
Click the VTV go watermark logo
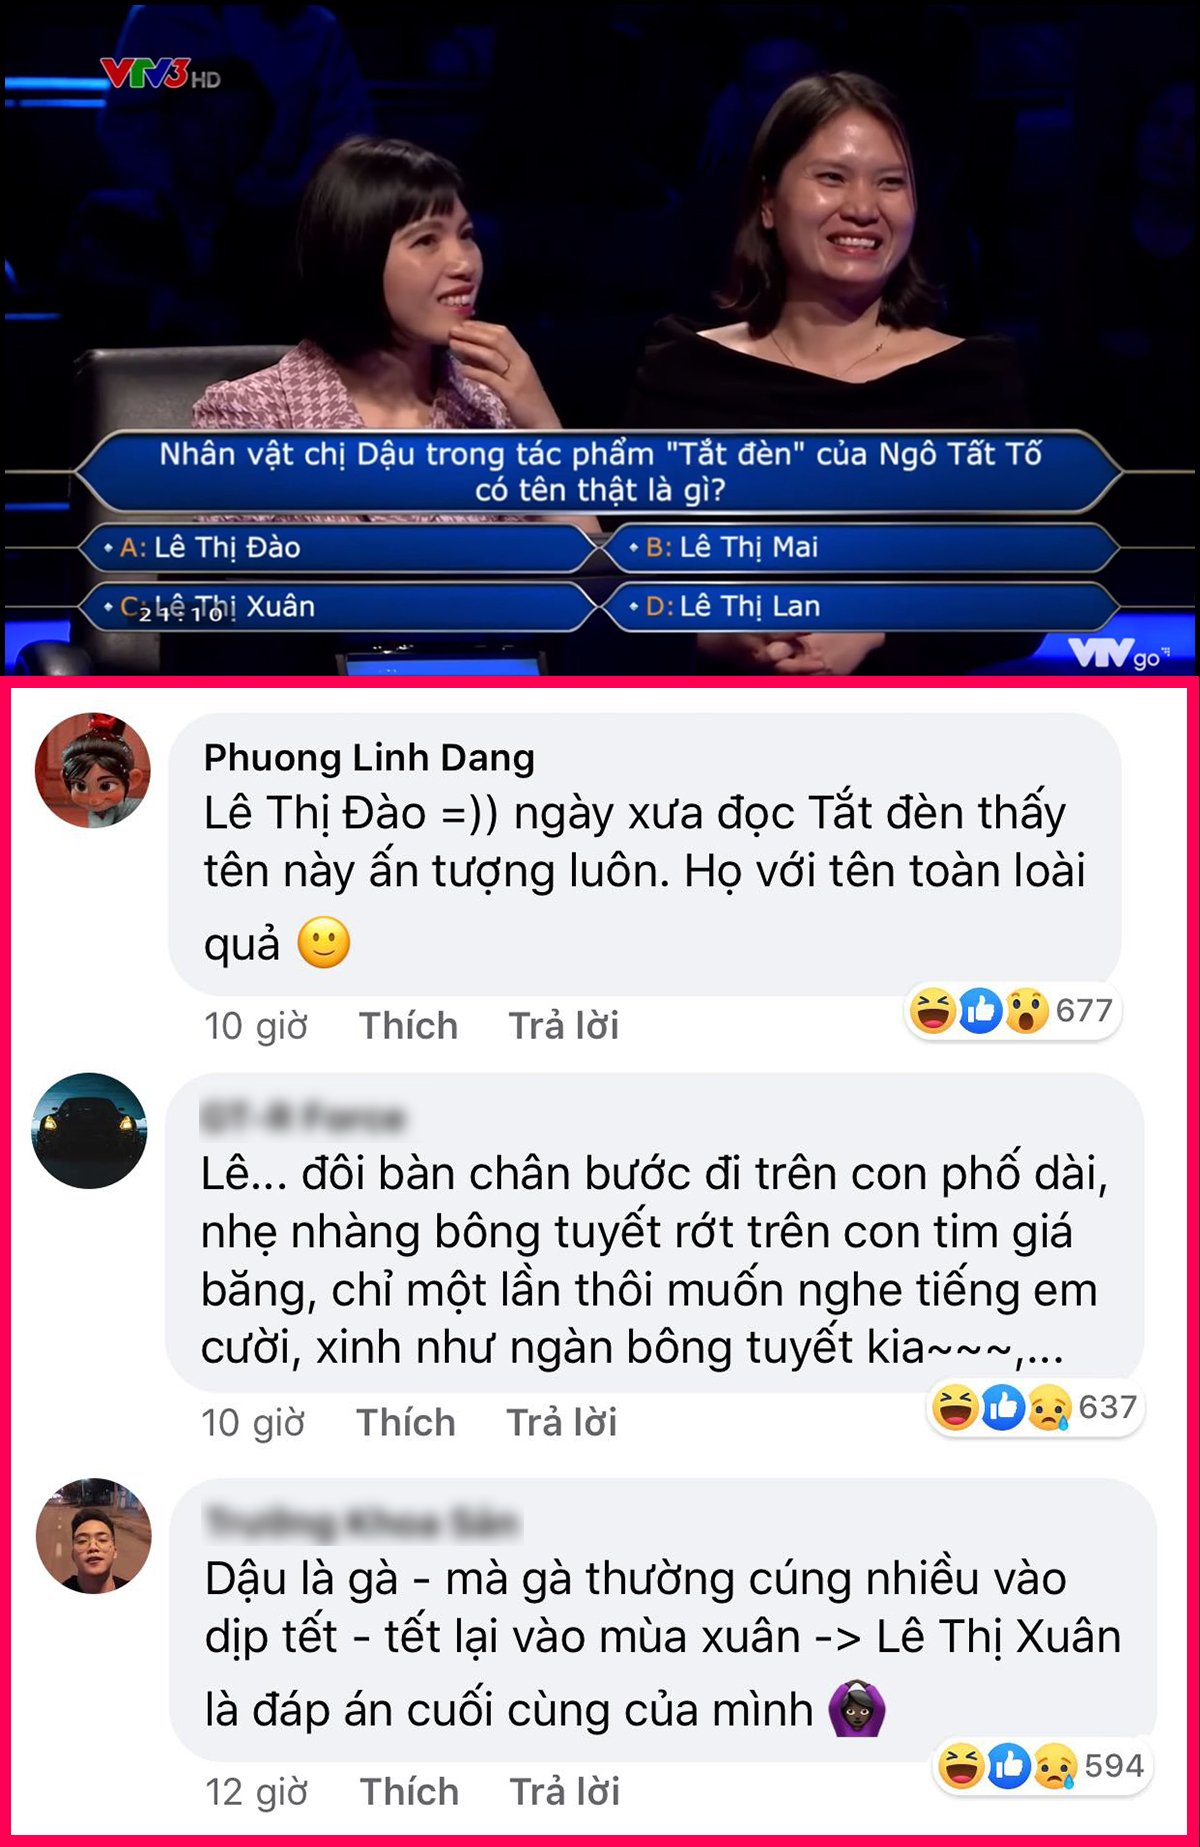click(1117, 654)
